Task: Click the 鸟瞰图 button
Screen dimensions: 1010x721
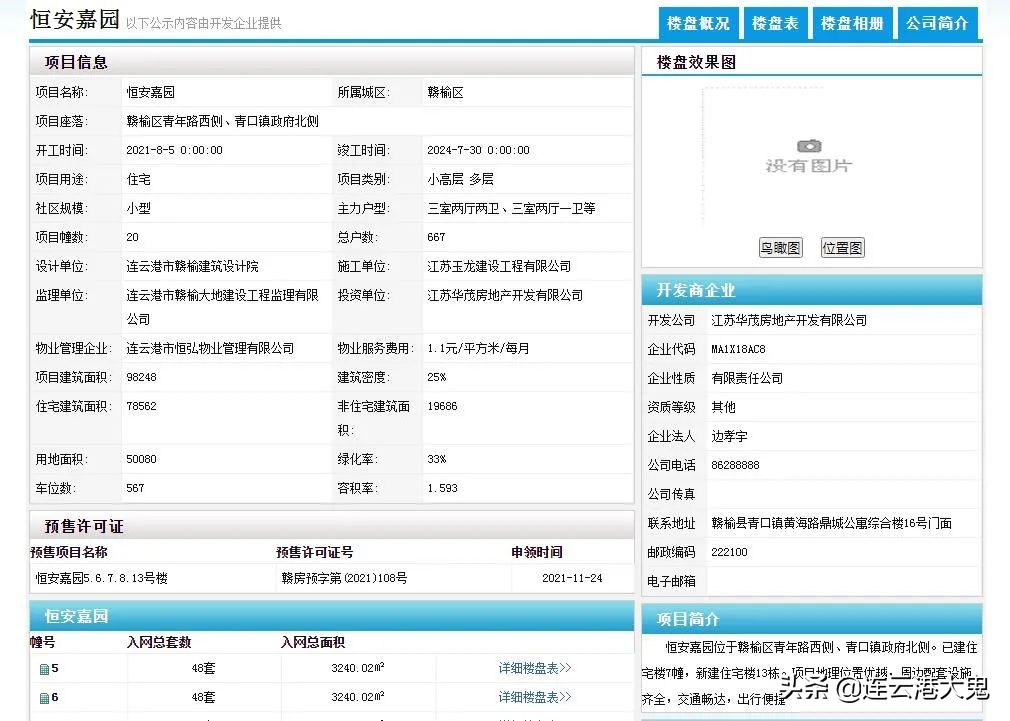Action: point(780,247)
